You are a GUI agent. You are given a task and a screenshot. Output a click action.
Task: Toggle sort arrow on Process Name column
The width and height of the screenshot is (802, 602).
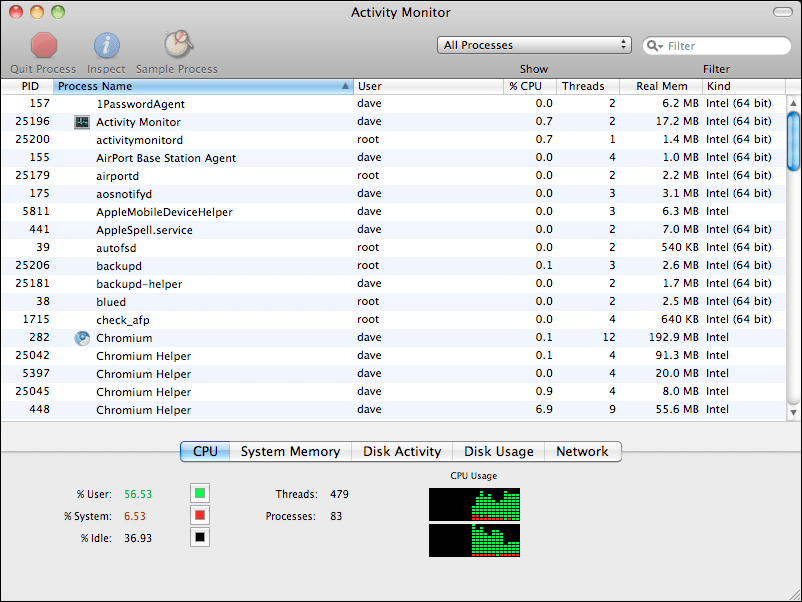click(x=345, y=86)
